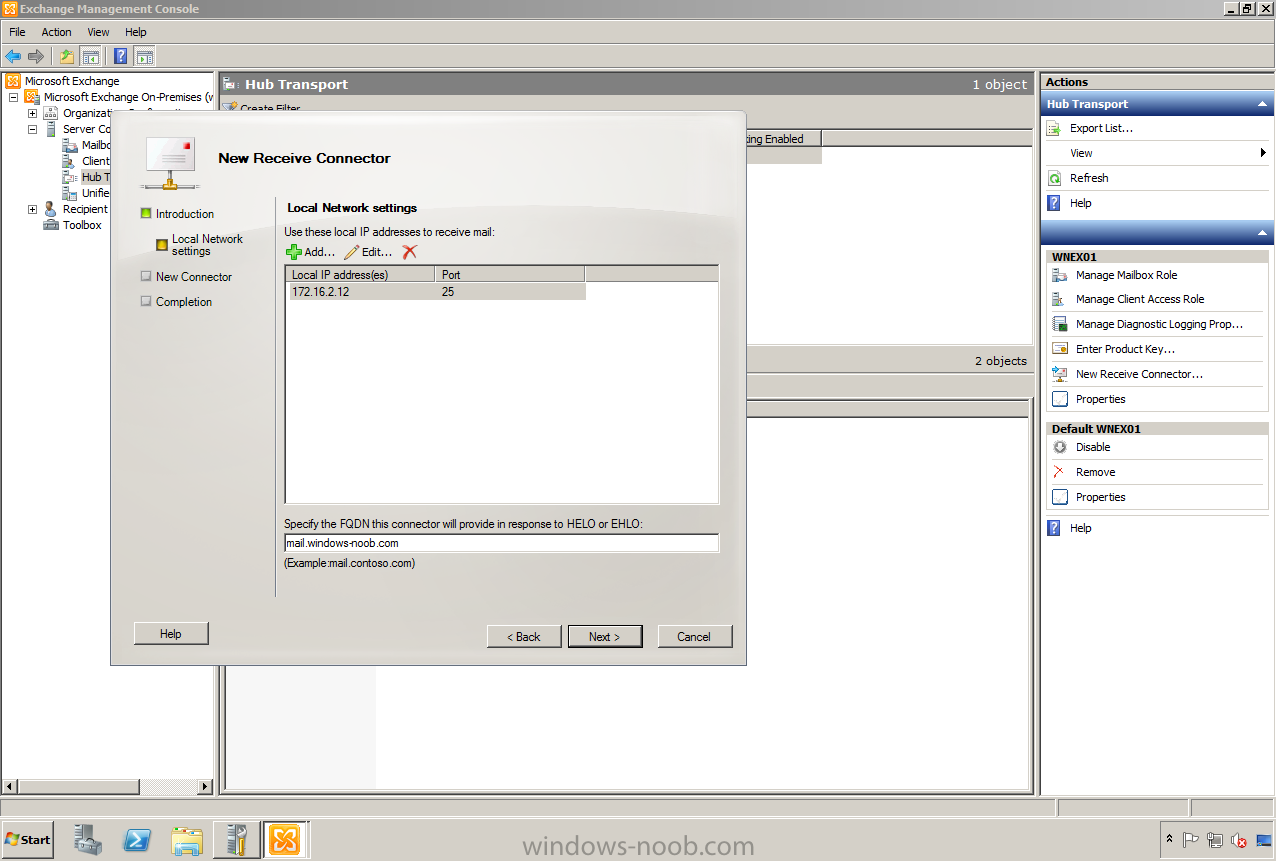
Task: Open PowerShell from the taskbar
Action: [x=138, y=840]
